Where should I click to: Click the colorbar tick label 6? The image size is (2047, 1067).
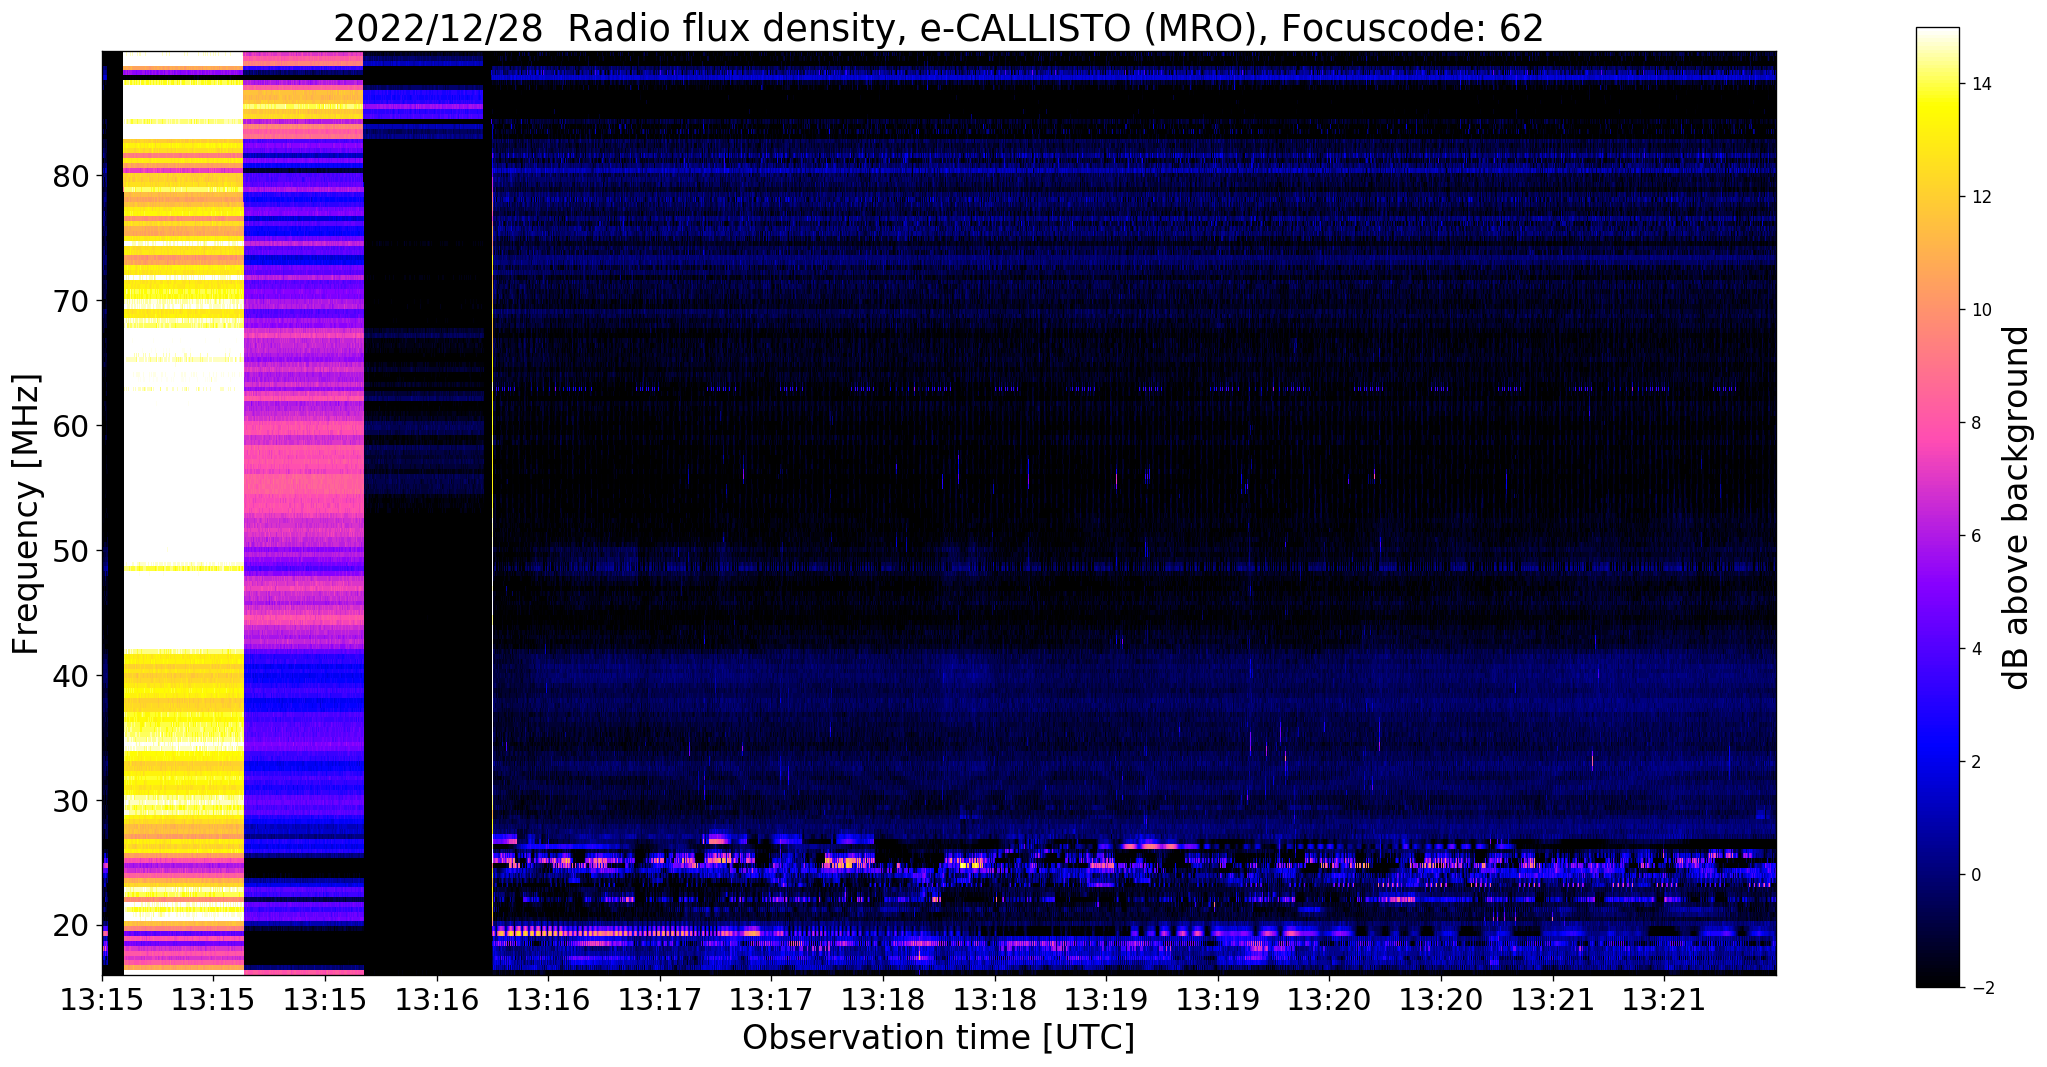[1975, 536]
